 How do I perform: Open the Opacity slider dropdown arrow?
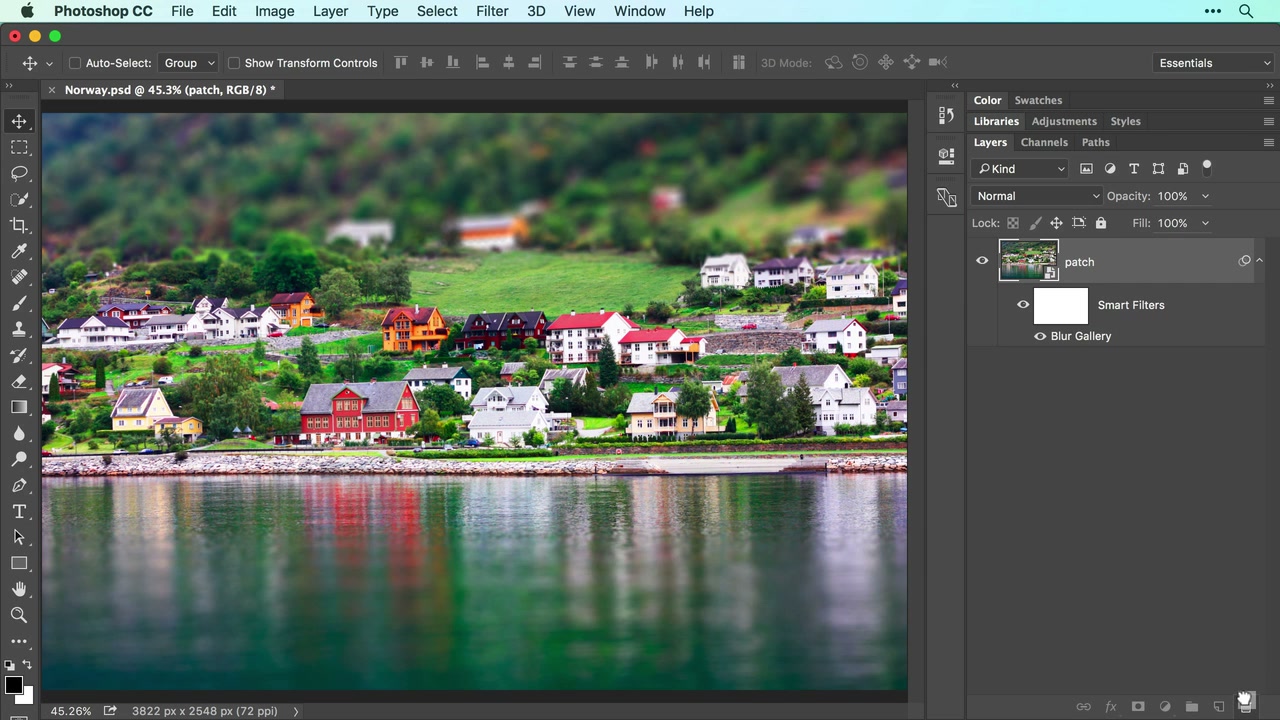[x=1205, y=196]
